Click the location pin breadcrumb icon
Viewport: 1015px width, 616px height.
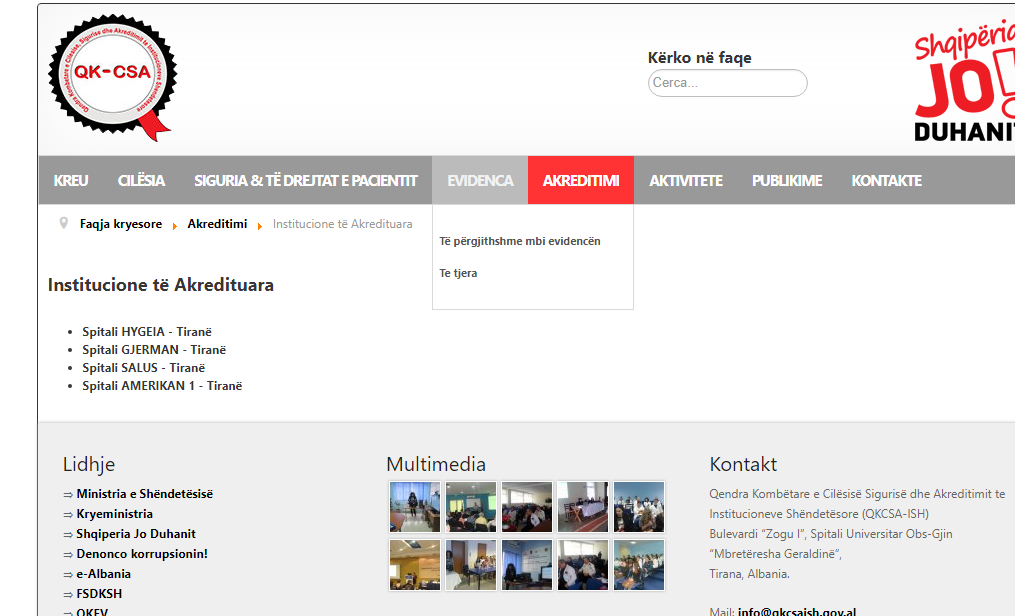64,223
